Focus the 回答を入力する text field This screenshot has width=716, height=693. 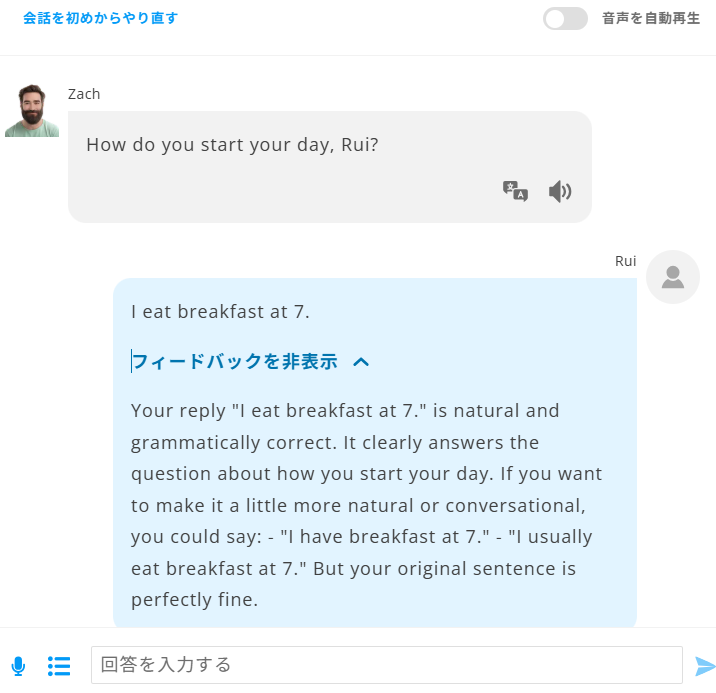[386, 665]
